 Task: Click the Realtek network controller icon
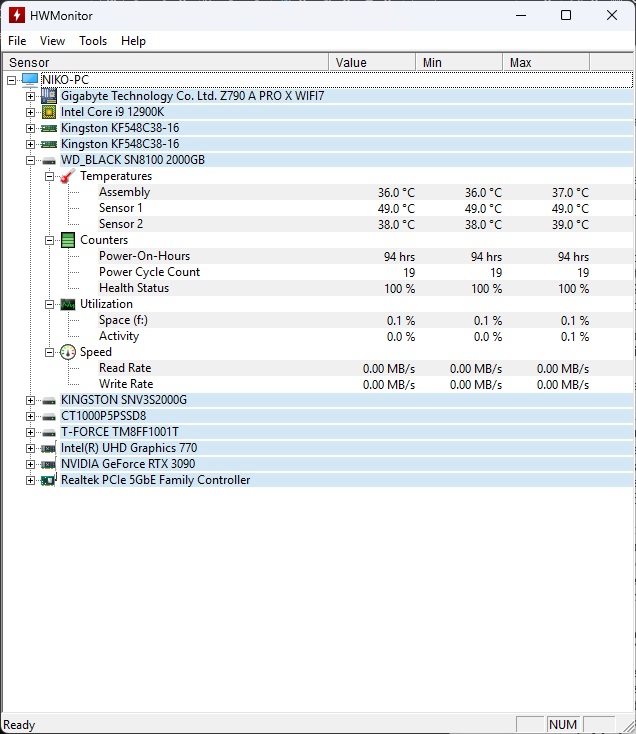49,480
